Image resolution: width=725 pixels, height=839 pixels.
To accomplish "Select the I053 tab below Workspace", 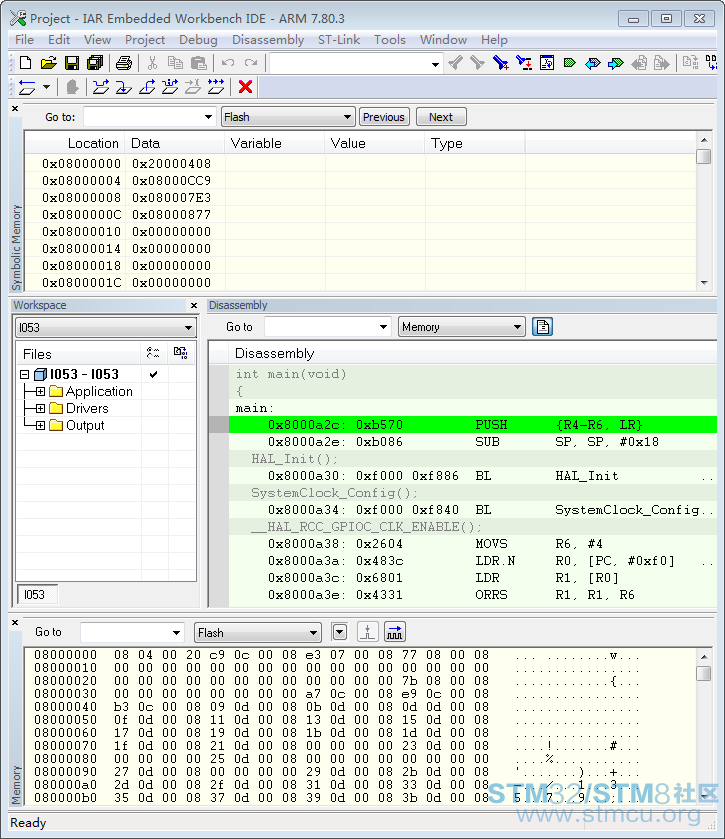I will pos(35,594).
